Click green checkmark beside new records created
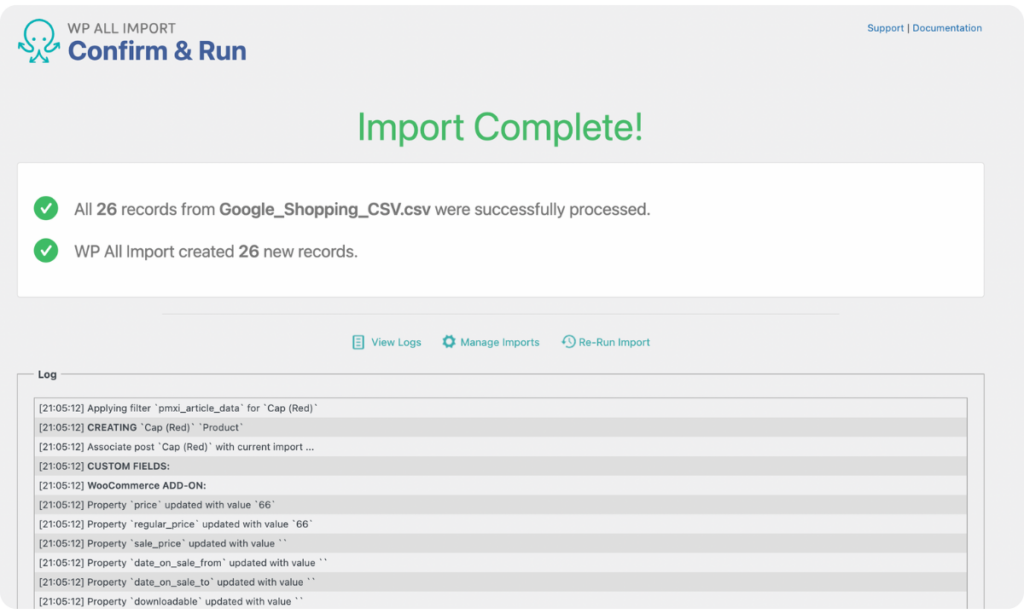 click(46, 251)
